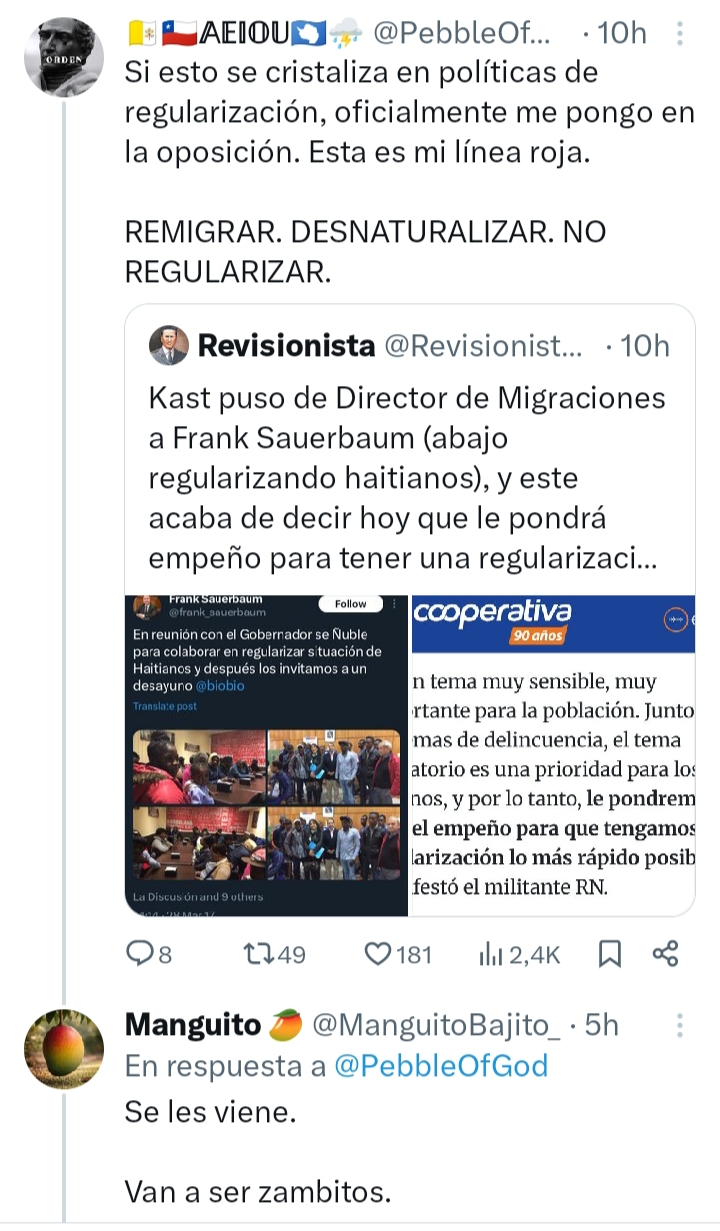Tap the share icon on the tweet
Image resolution: width=720 pixels, height=1231 pixels.
pos(666,954)
